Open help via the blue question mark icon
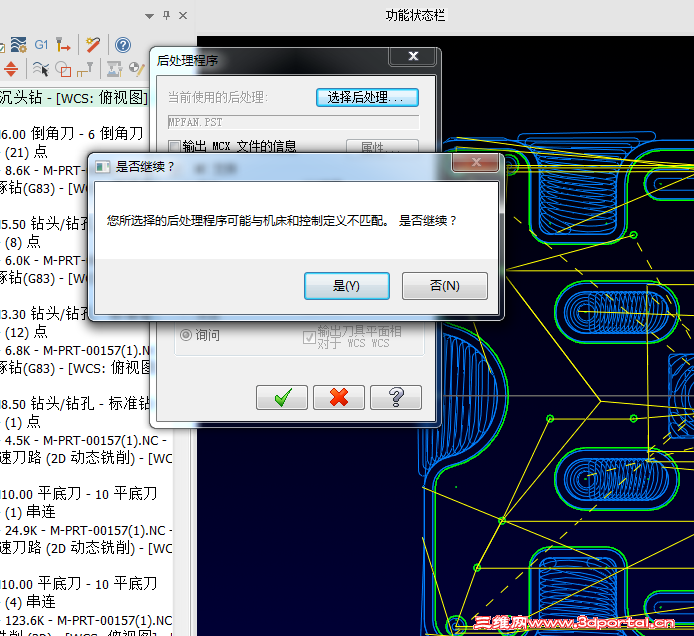Image resolution: width=694 pixels, height=636 pixels. 123,45
